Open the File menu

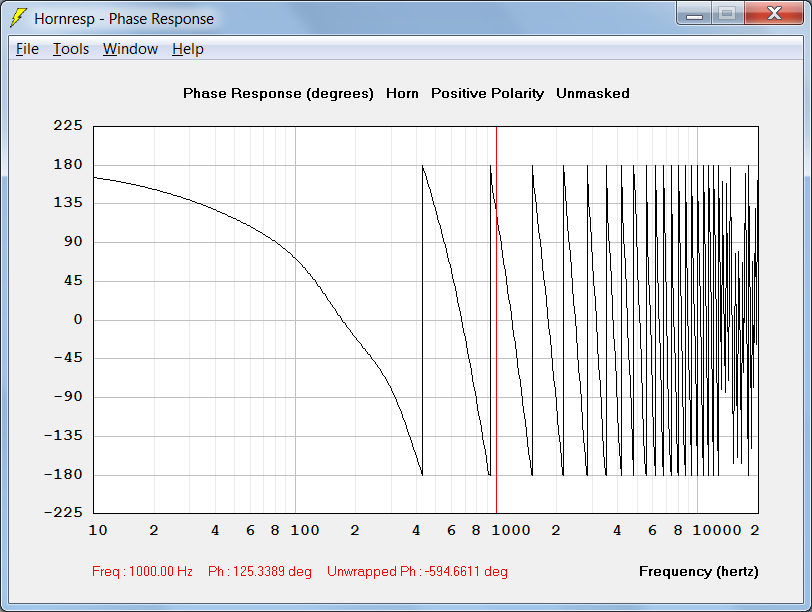click(27, 49)
